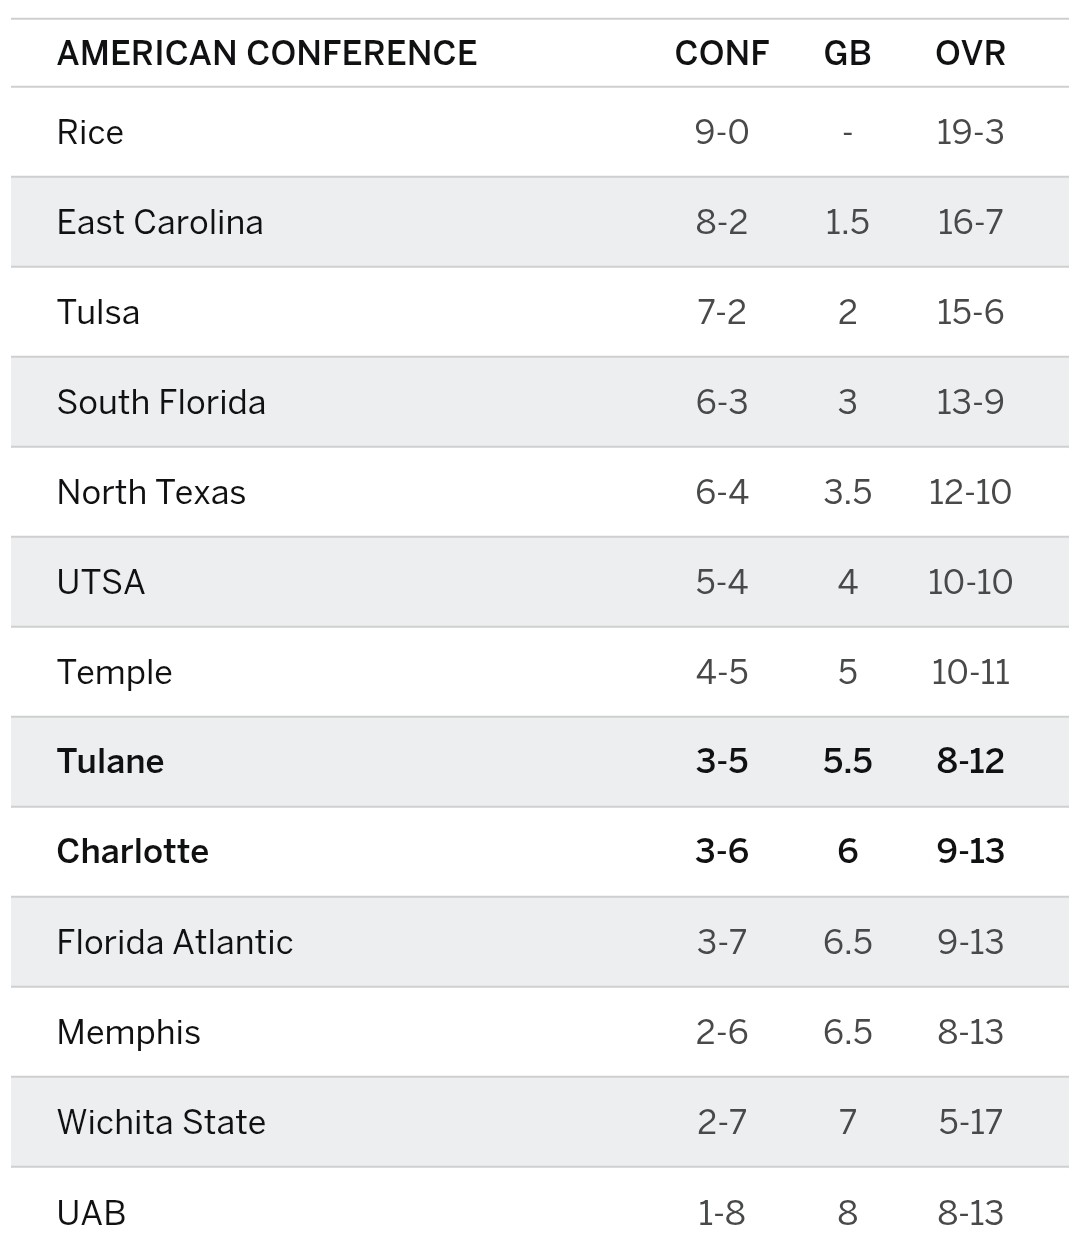The height and width of the screenshot is (1257, 1080).
Task: Click Wichita State's 5-17 overall record
Action: 970,1122
